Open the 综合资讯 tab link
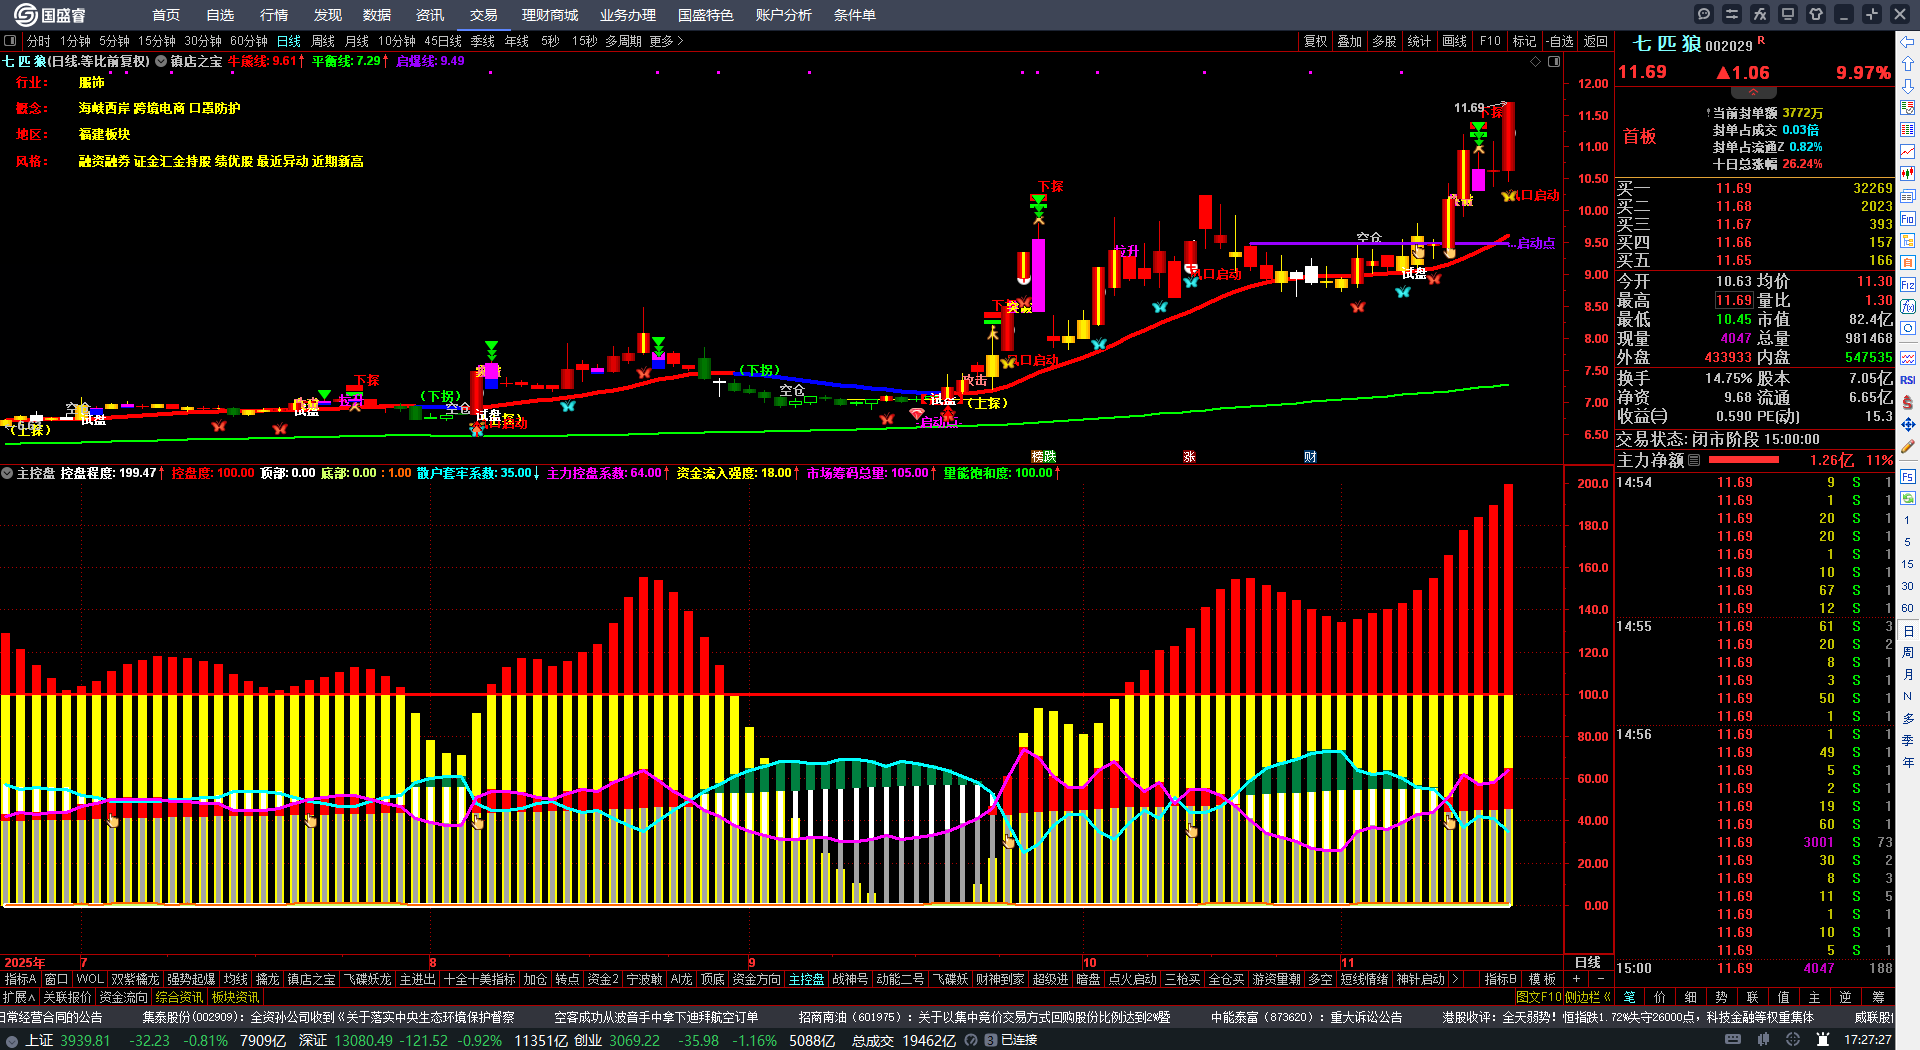Image resolution: width=1920 pixels, height=1050 pixels. click(179, 997)
